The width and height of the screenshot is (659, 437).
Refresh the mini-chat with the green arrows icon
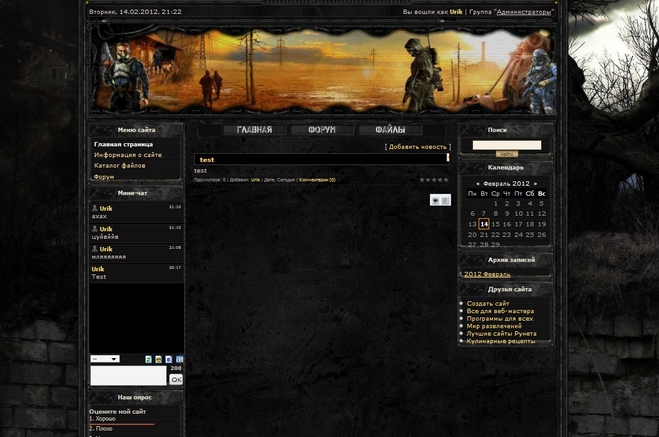(x=148, y=359)
